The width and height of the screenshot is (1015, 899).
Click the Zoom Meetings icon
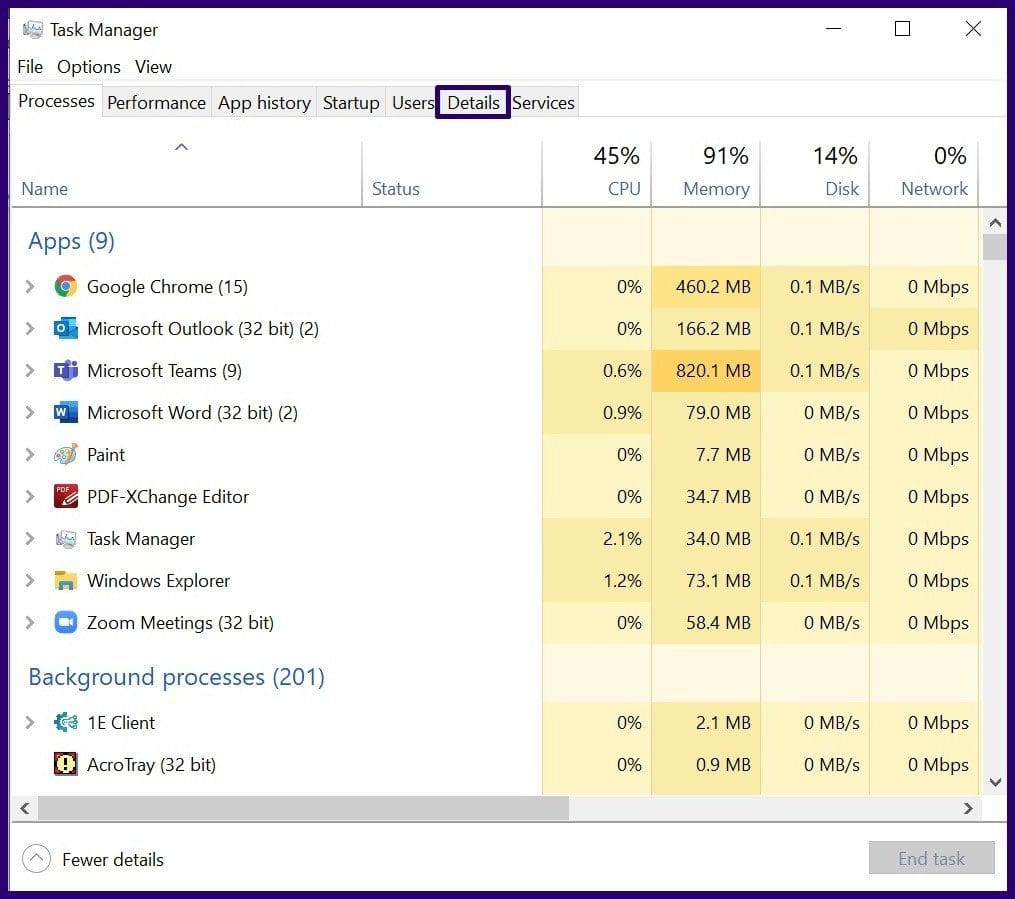[x=65, y=623]
